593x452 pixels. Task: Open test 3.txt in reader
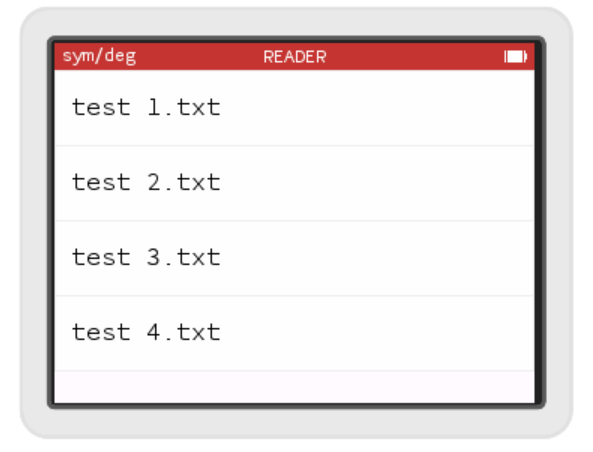click(295, 258)
